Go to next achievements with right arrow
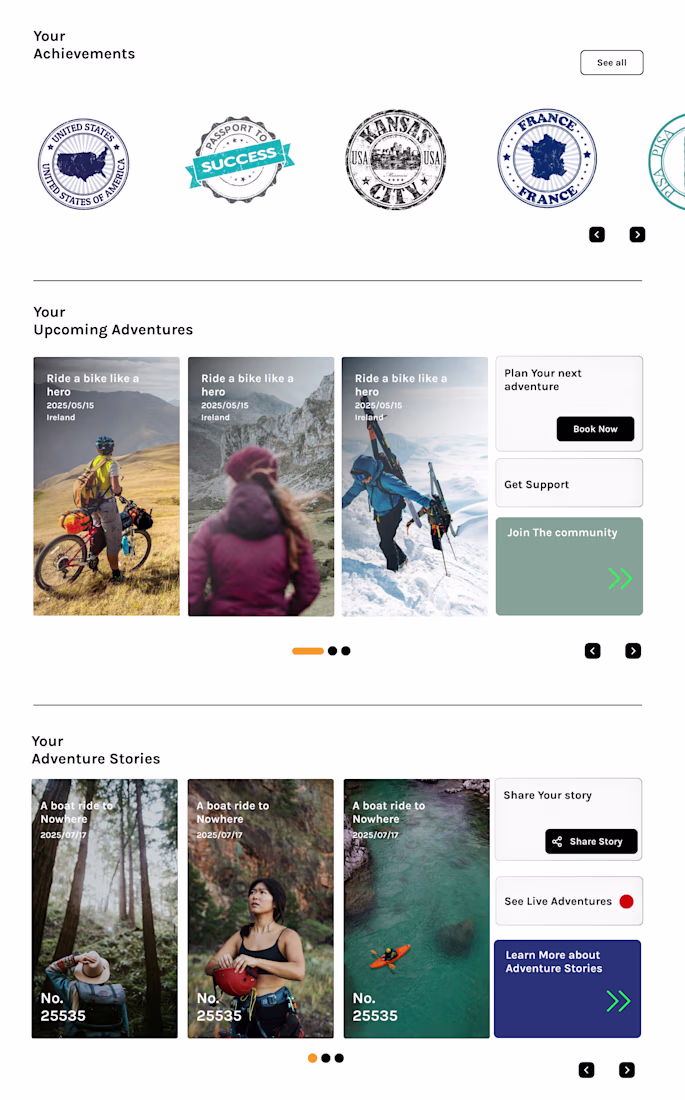 click(x=637, y=234)
